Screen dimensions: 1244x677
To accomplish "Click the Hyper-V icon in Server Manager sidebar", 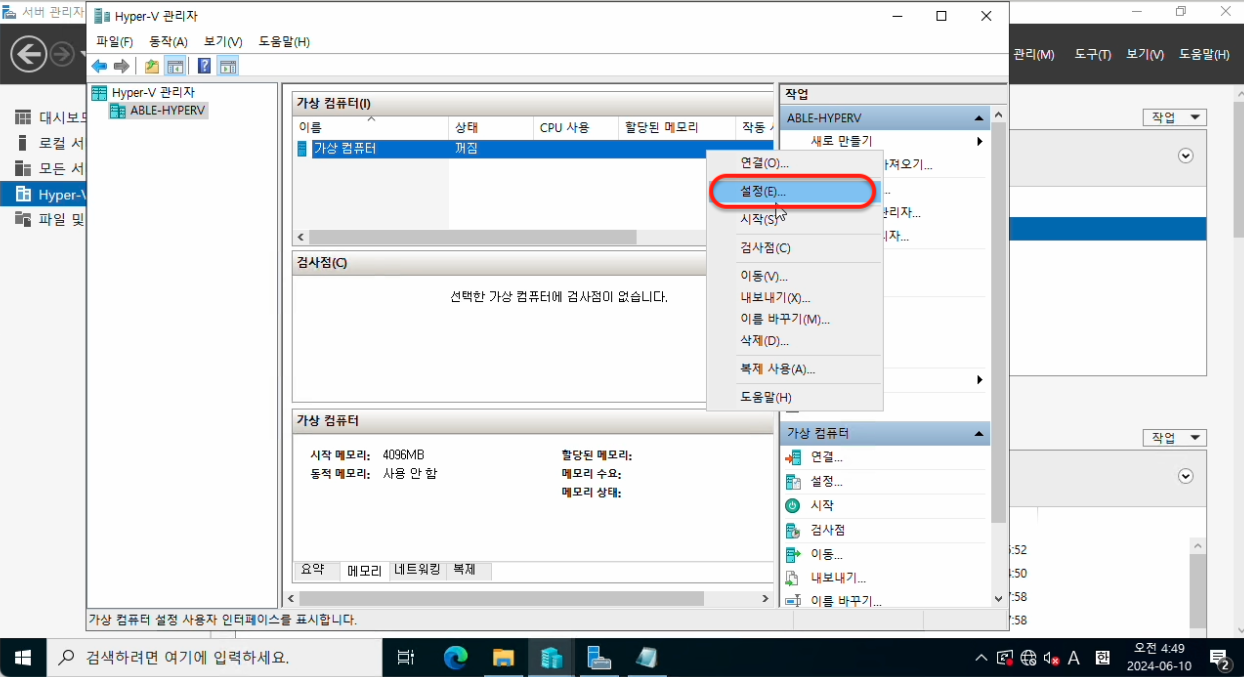I will coord(22,194).
